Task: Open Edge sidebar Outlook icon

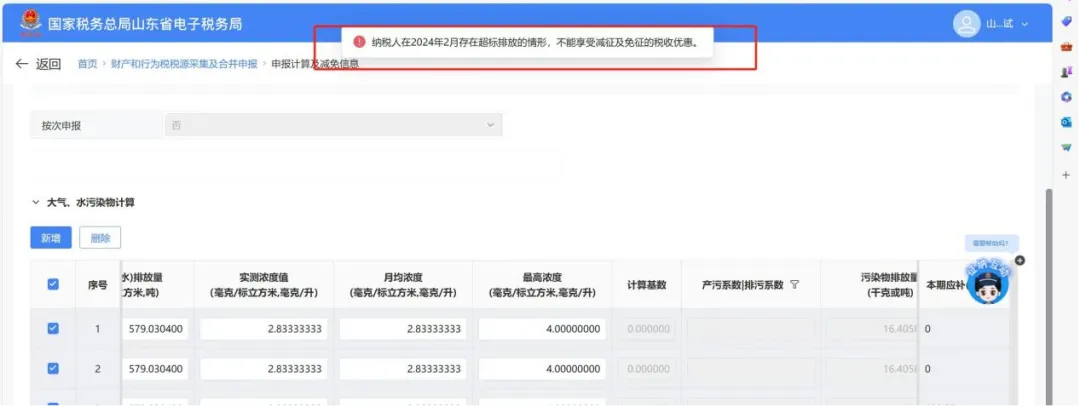Action: click(x=1066, y=122)
